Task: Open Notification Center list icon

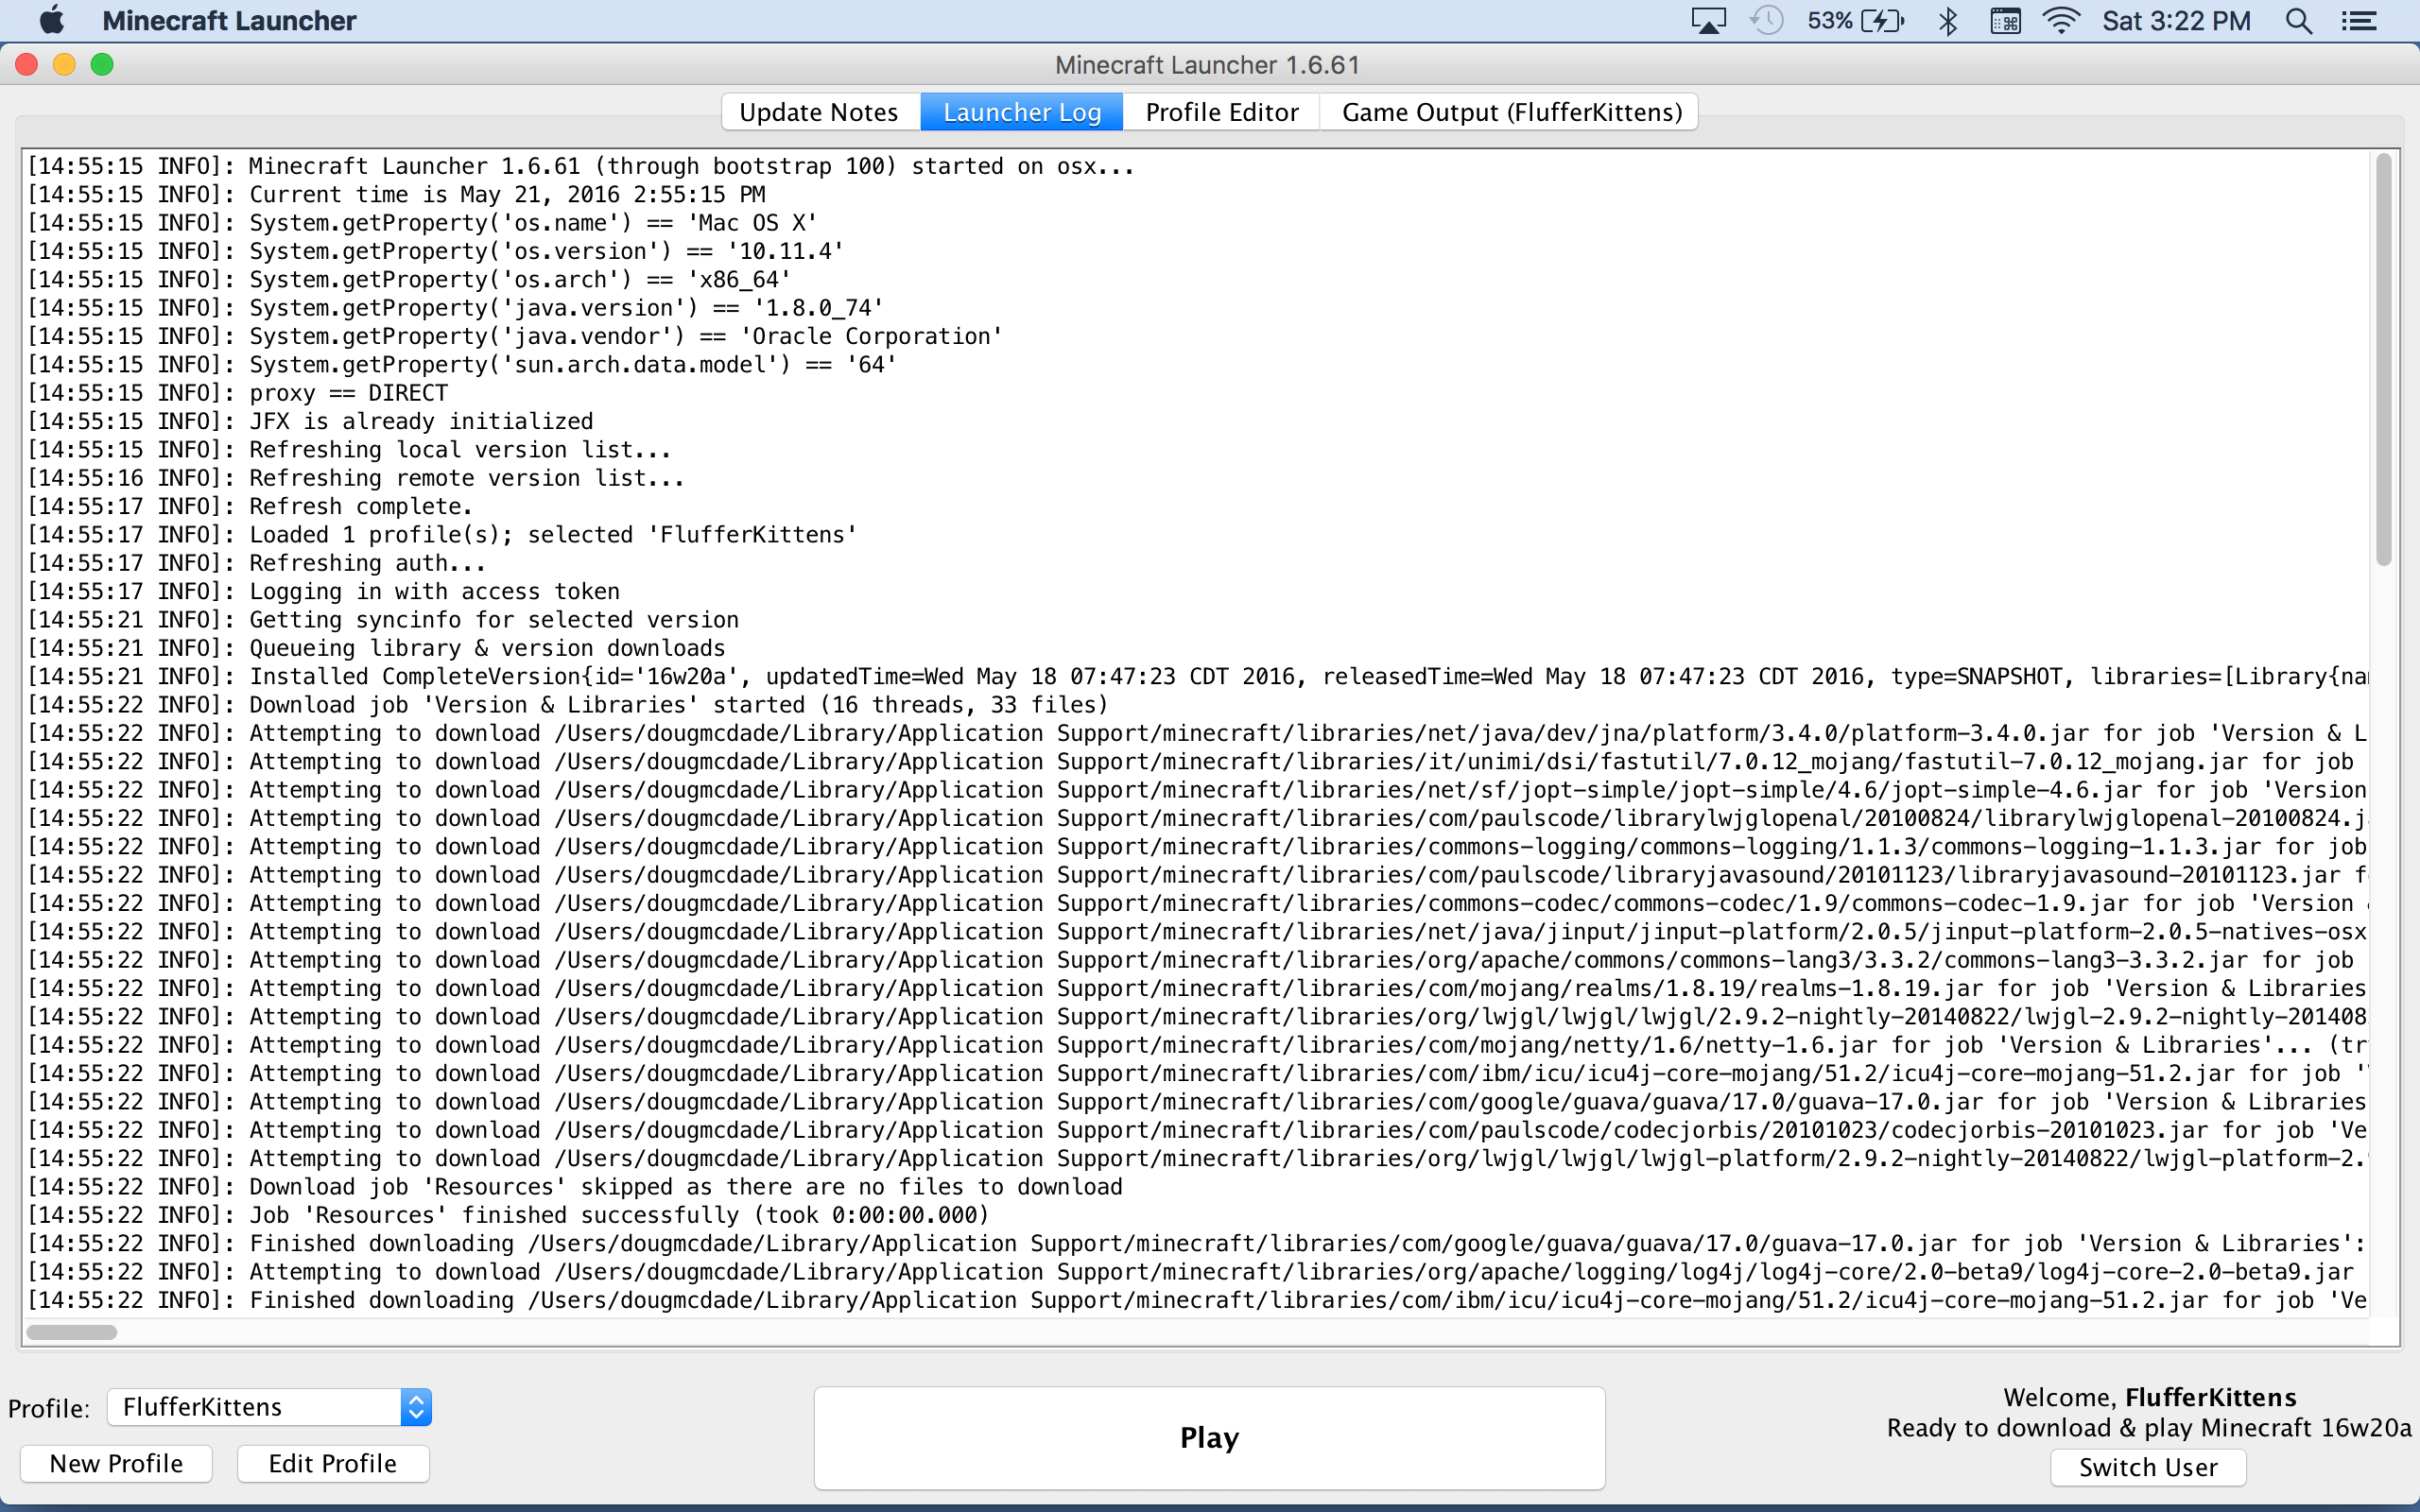Action: point(2359,21)
